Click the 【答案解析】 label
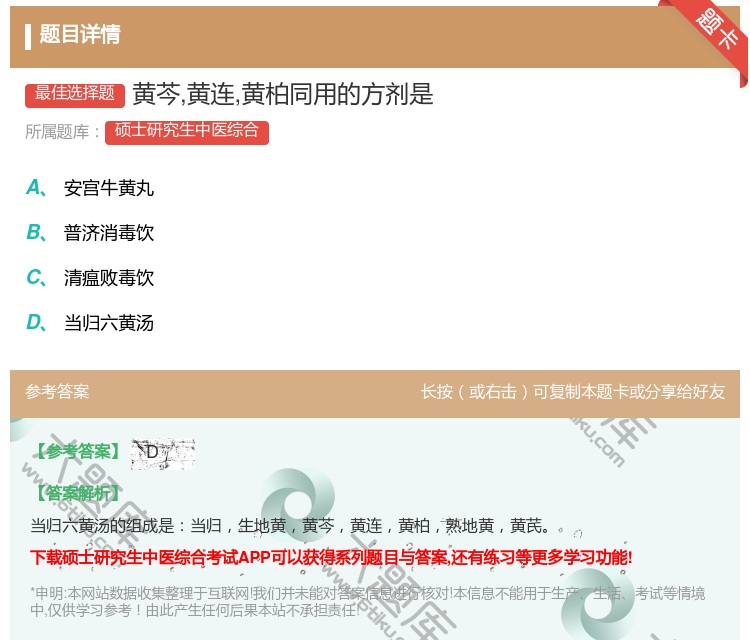The image size is (750, 640). (78, 493)
